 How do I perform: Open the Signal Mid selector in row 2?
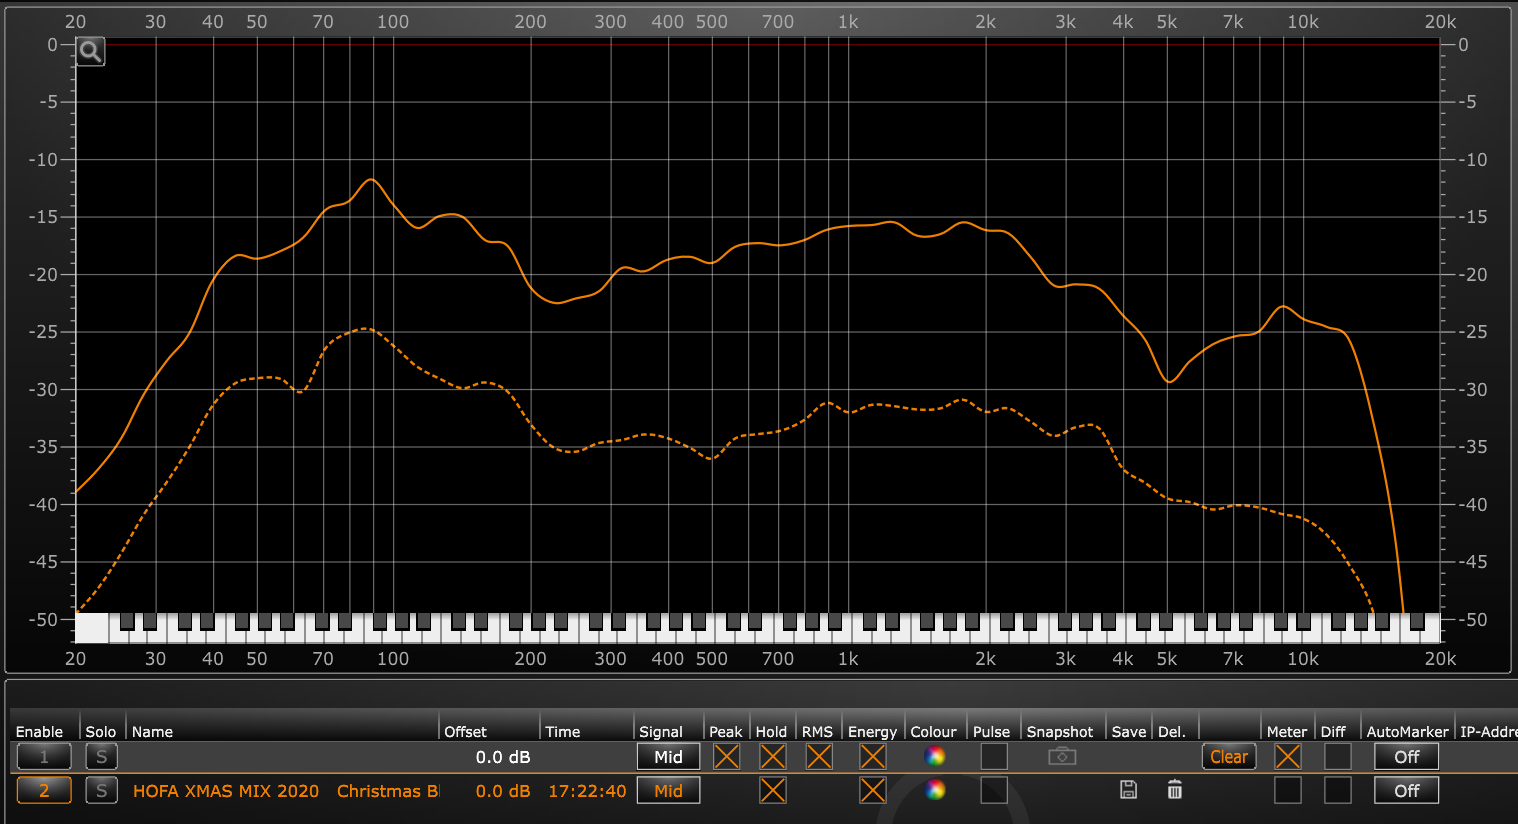pos(668,791)
